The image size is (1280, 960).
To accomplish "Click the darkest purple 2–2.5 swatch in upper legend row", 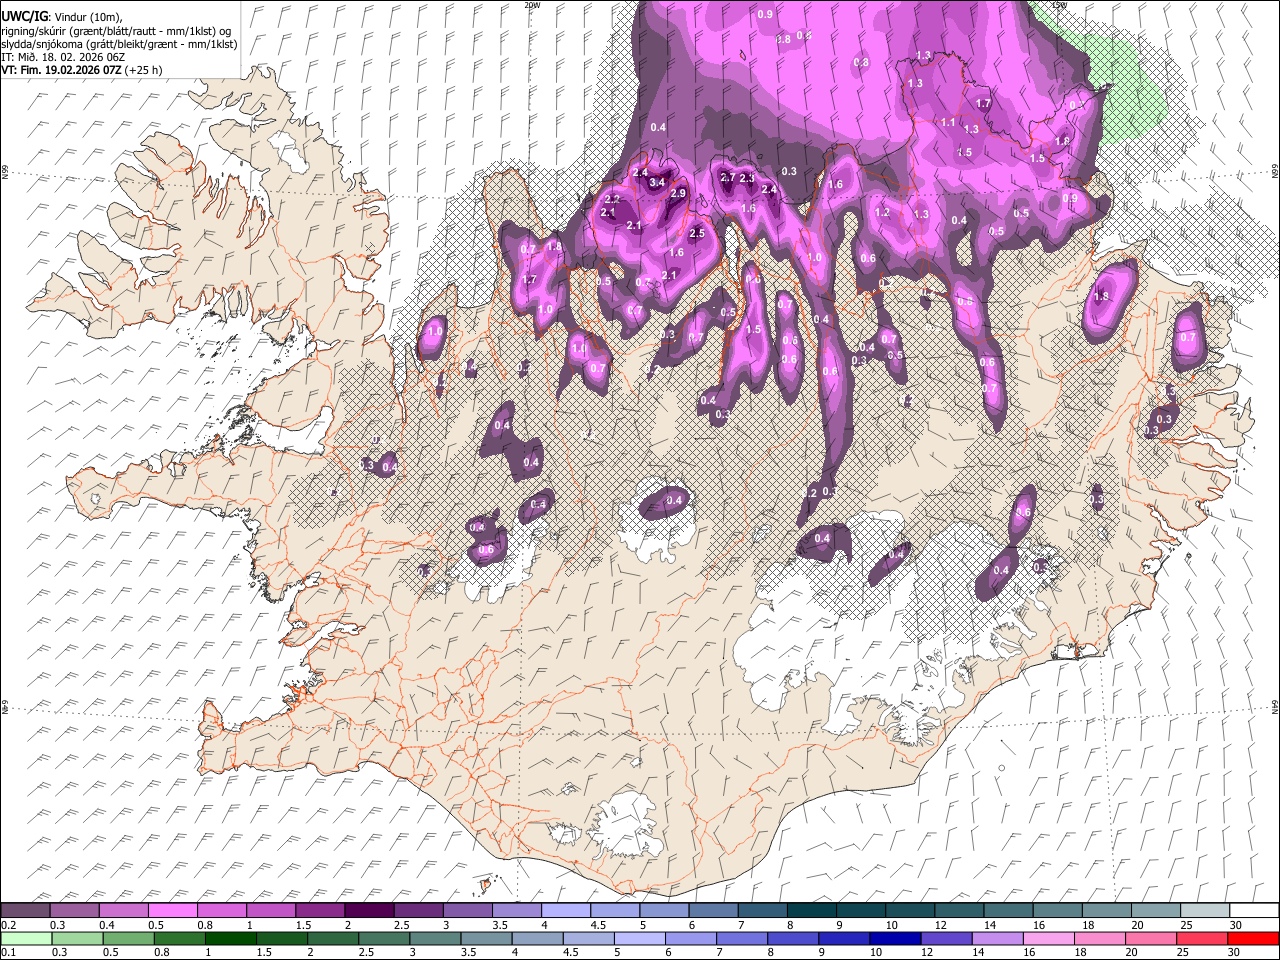I will pos(369,910).
